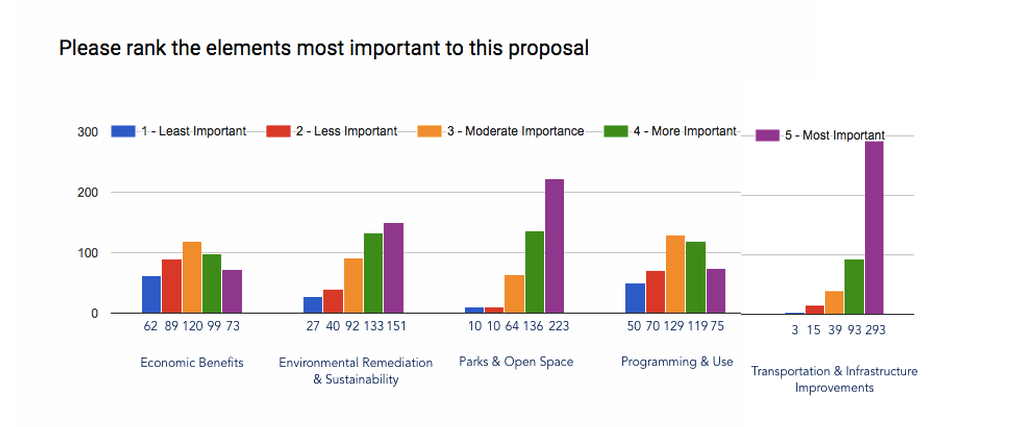Click the 'Programming & Use' axis label
The width and height of the screenshot is (1021, 427).
click(677, 361)
